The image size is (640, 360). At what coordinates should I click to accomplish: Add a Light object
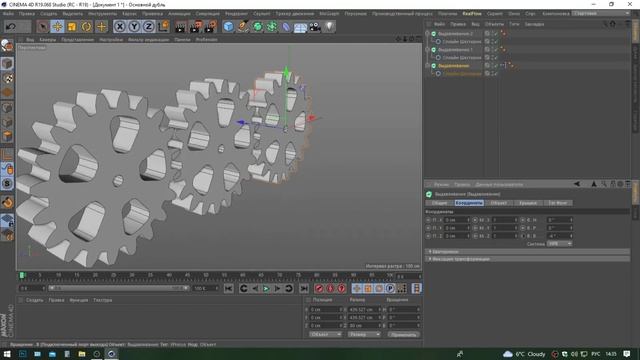[329, 27]
